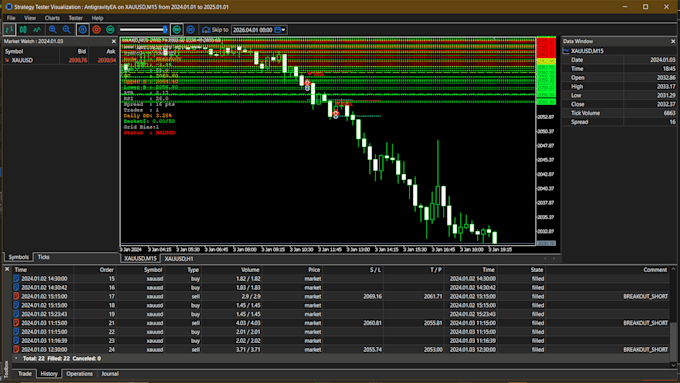Click sell order icon for order 21
This screenshot has height=383, width=680.
(16, 323)
